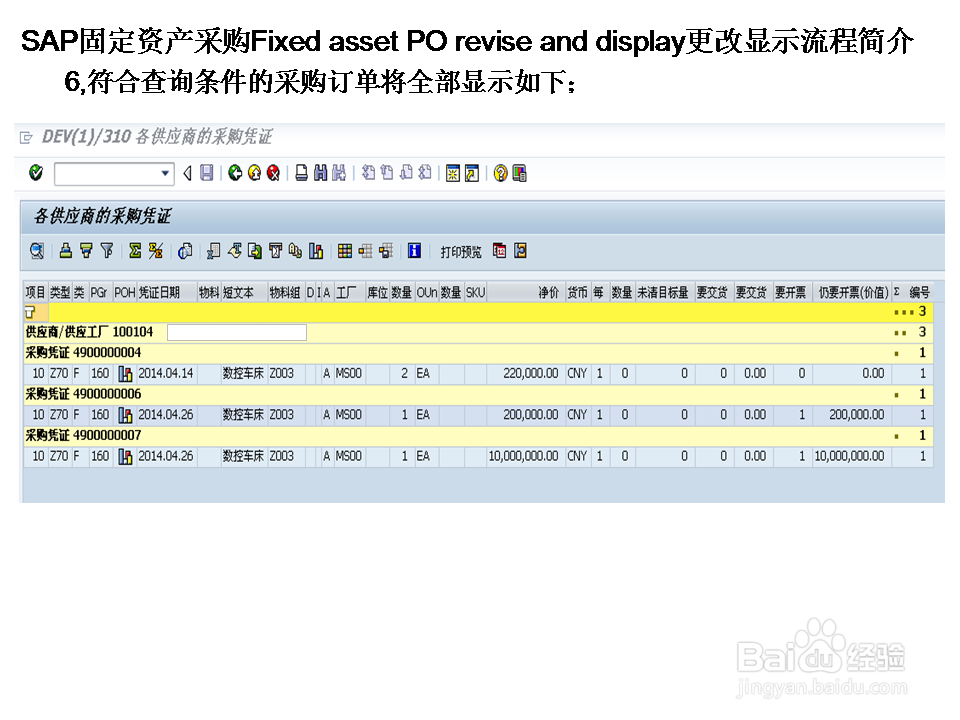This screenshot has height=720, width=960.
Task: Click the title bar menu icon beside DEV(1)/310
Action: (26, 137)
